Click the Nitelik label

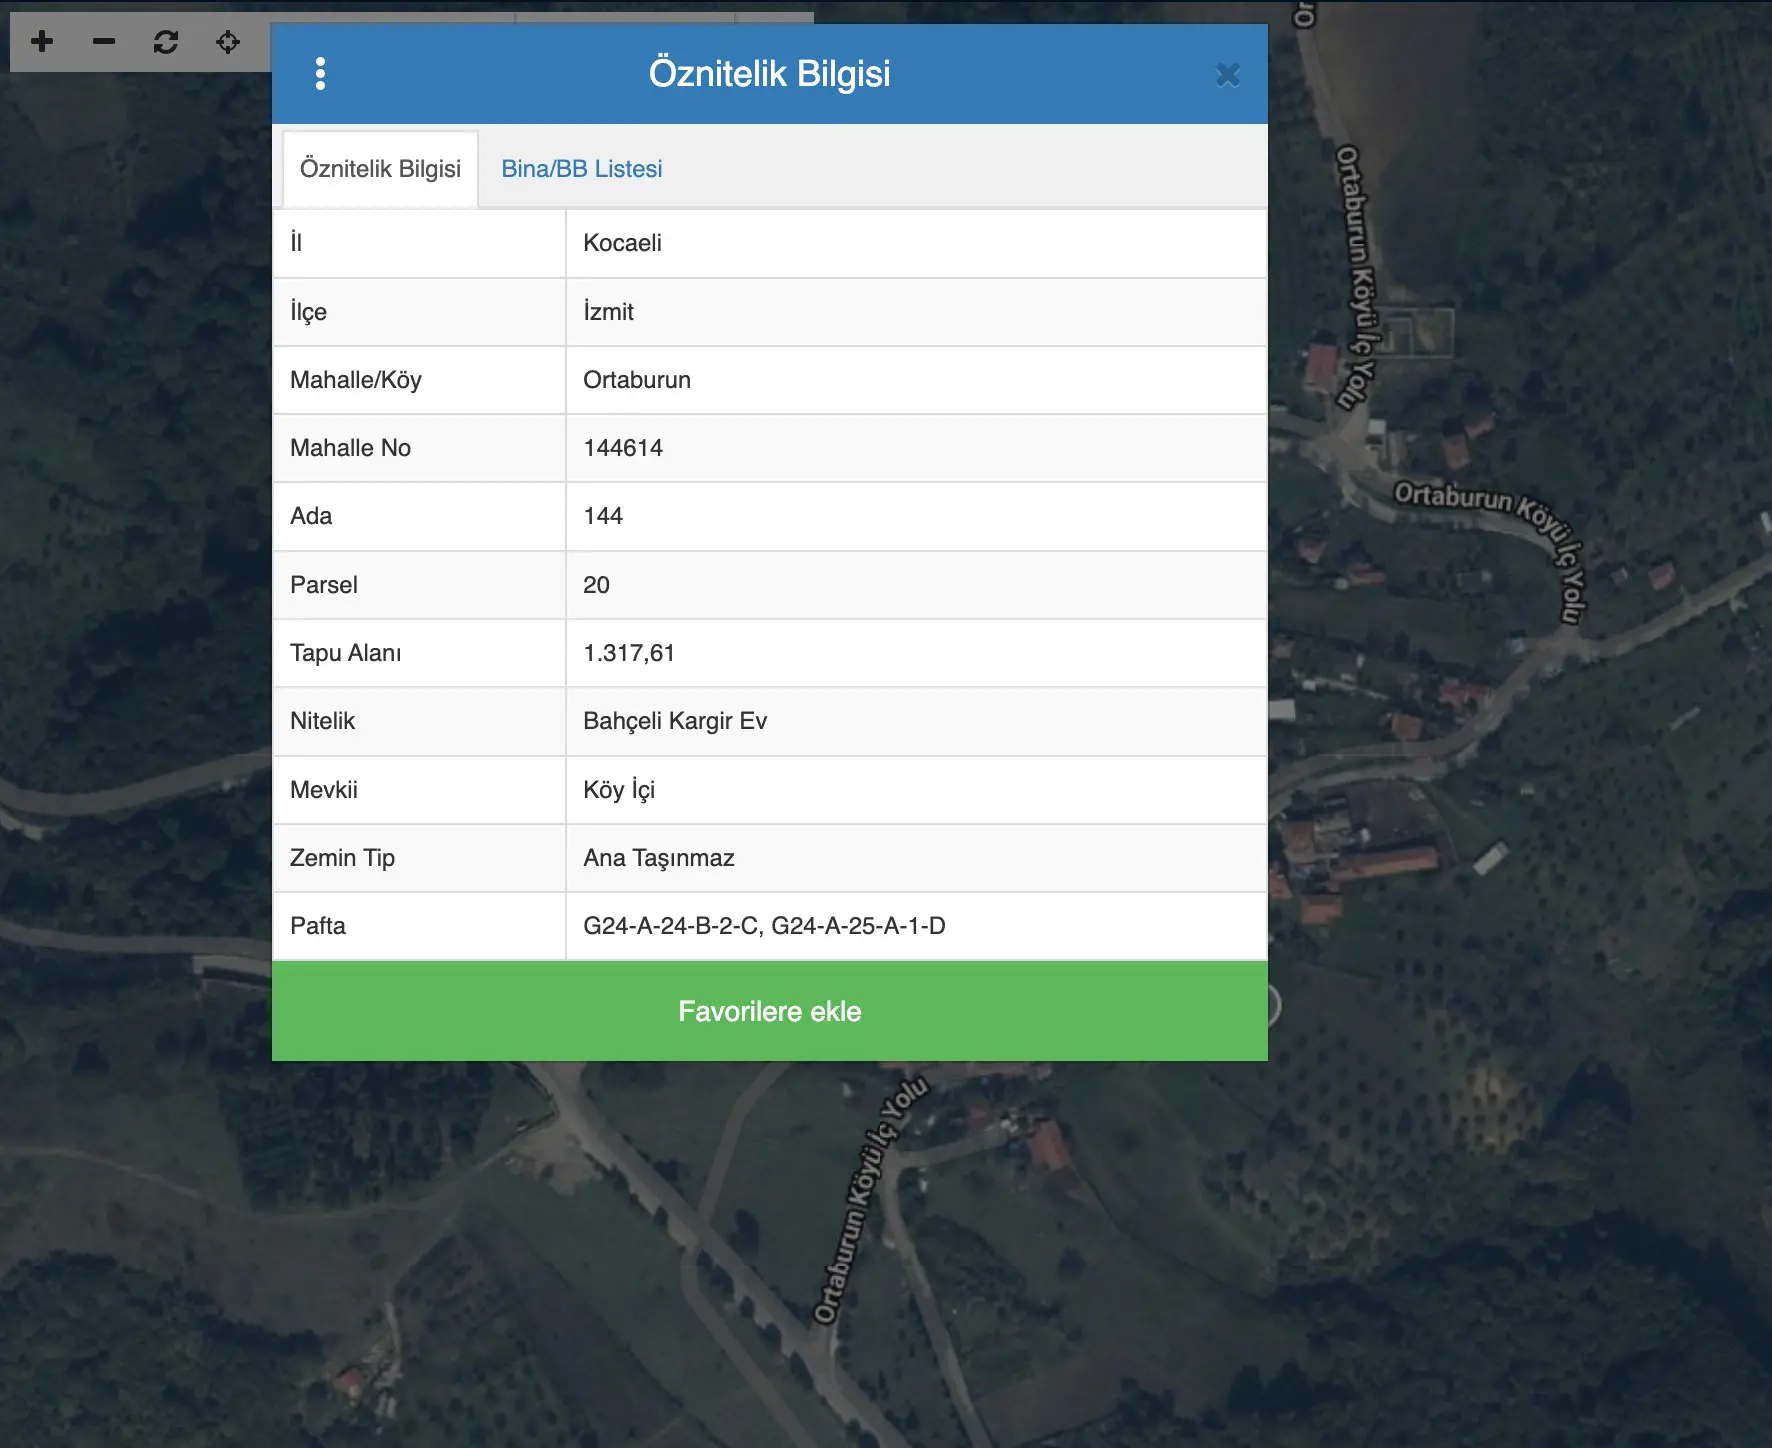click(x=322, y=721)
